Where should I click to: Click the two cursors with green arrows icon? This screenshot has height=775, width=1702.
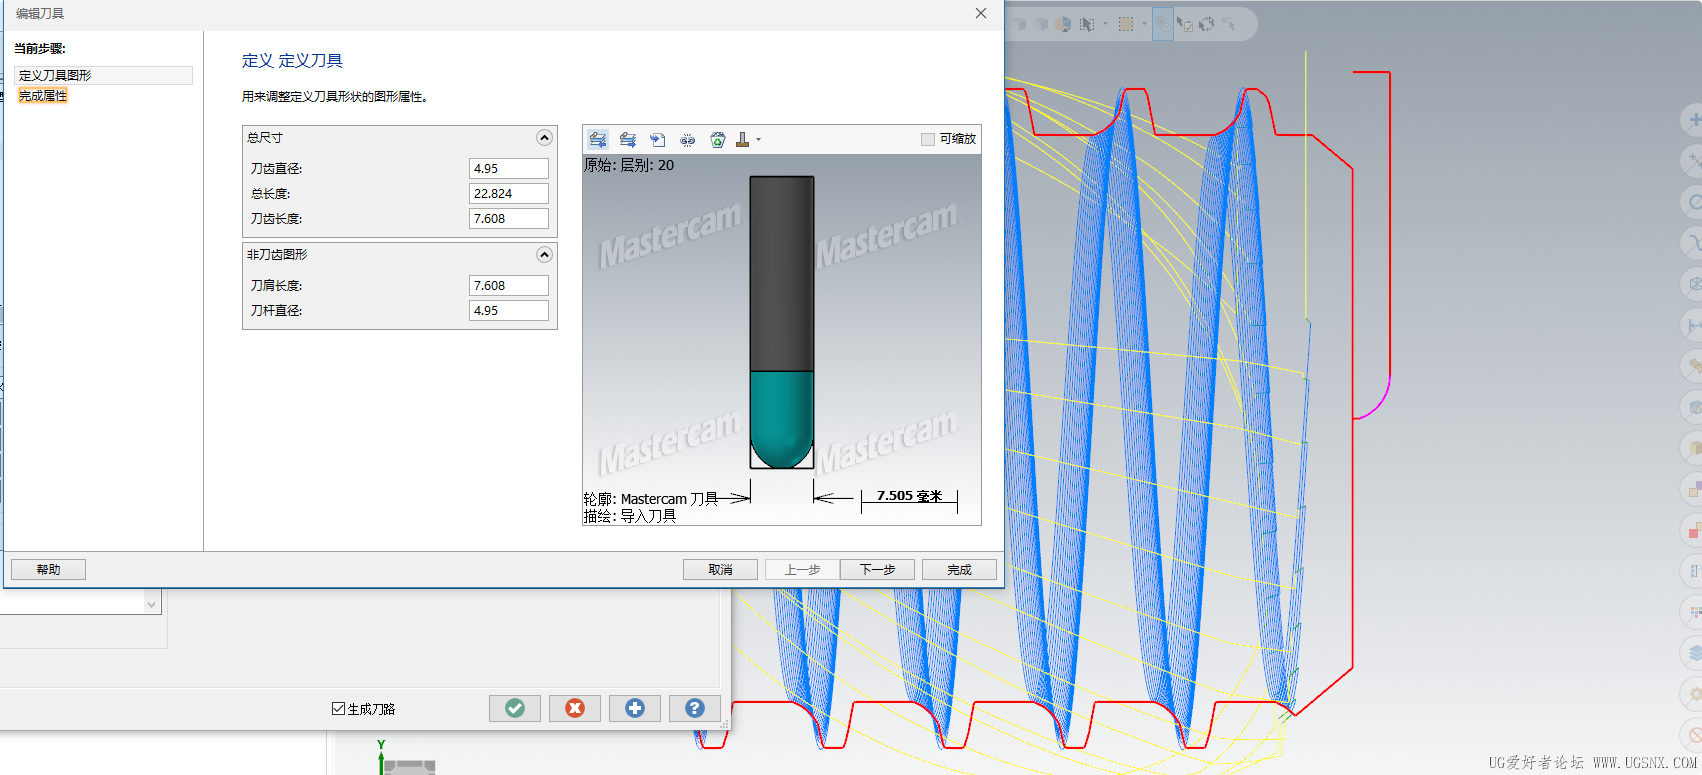point(1207,24)
